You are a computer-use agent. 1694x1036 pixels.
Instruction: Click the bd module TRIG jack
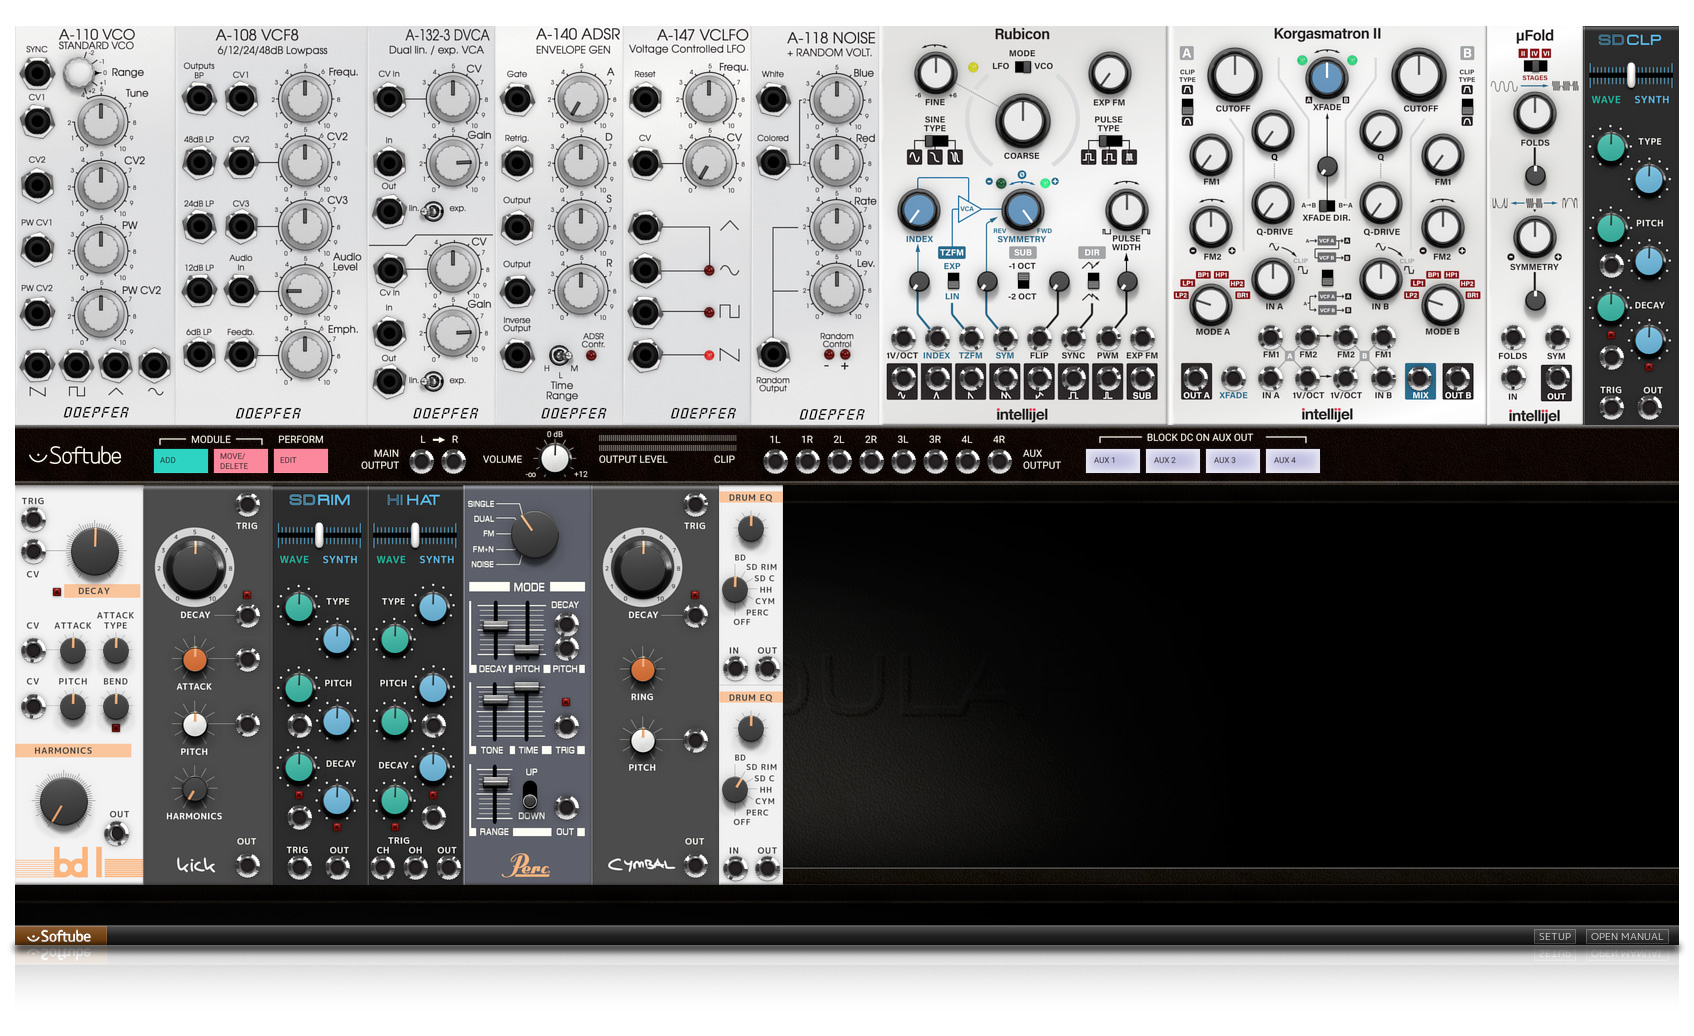pos(33,519)
